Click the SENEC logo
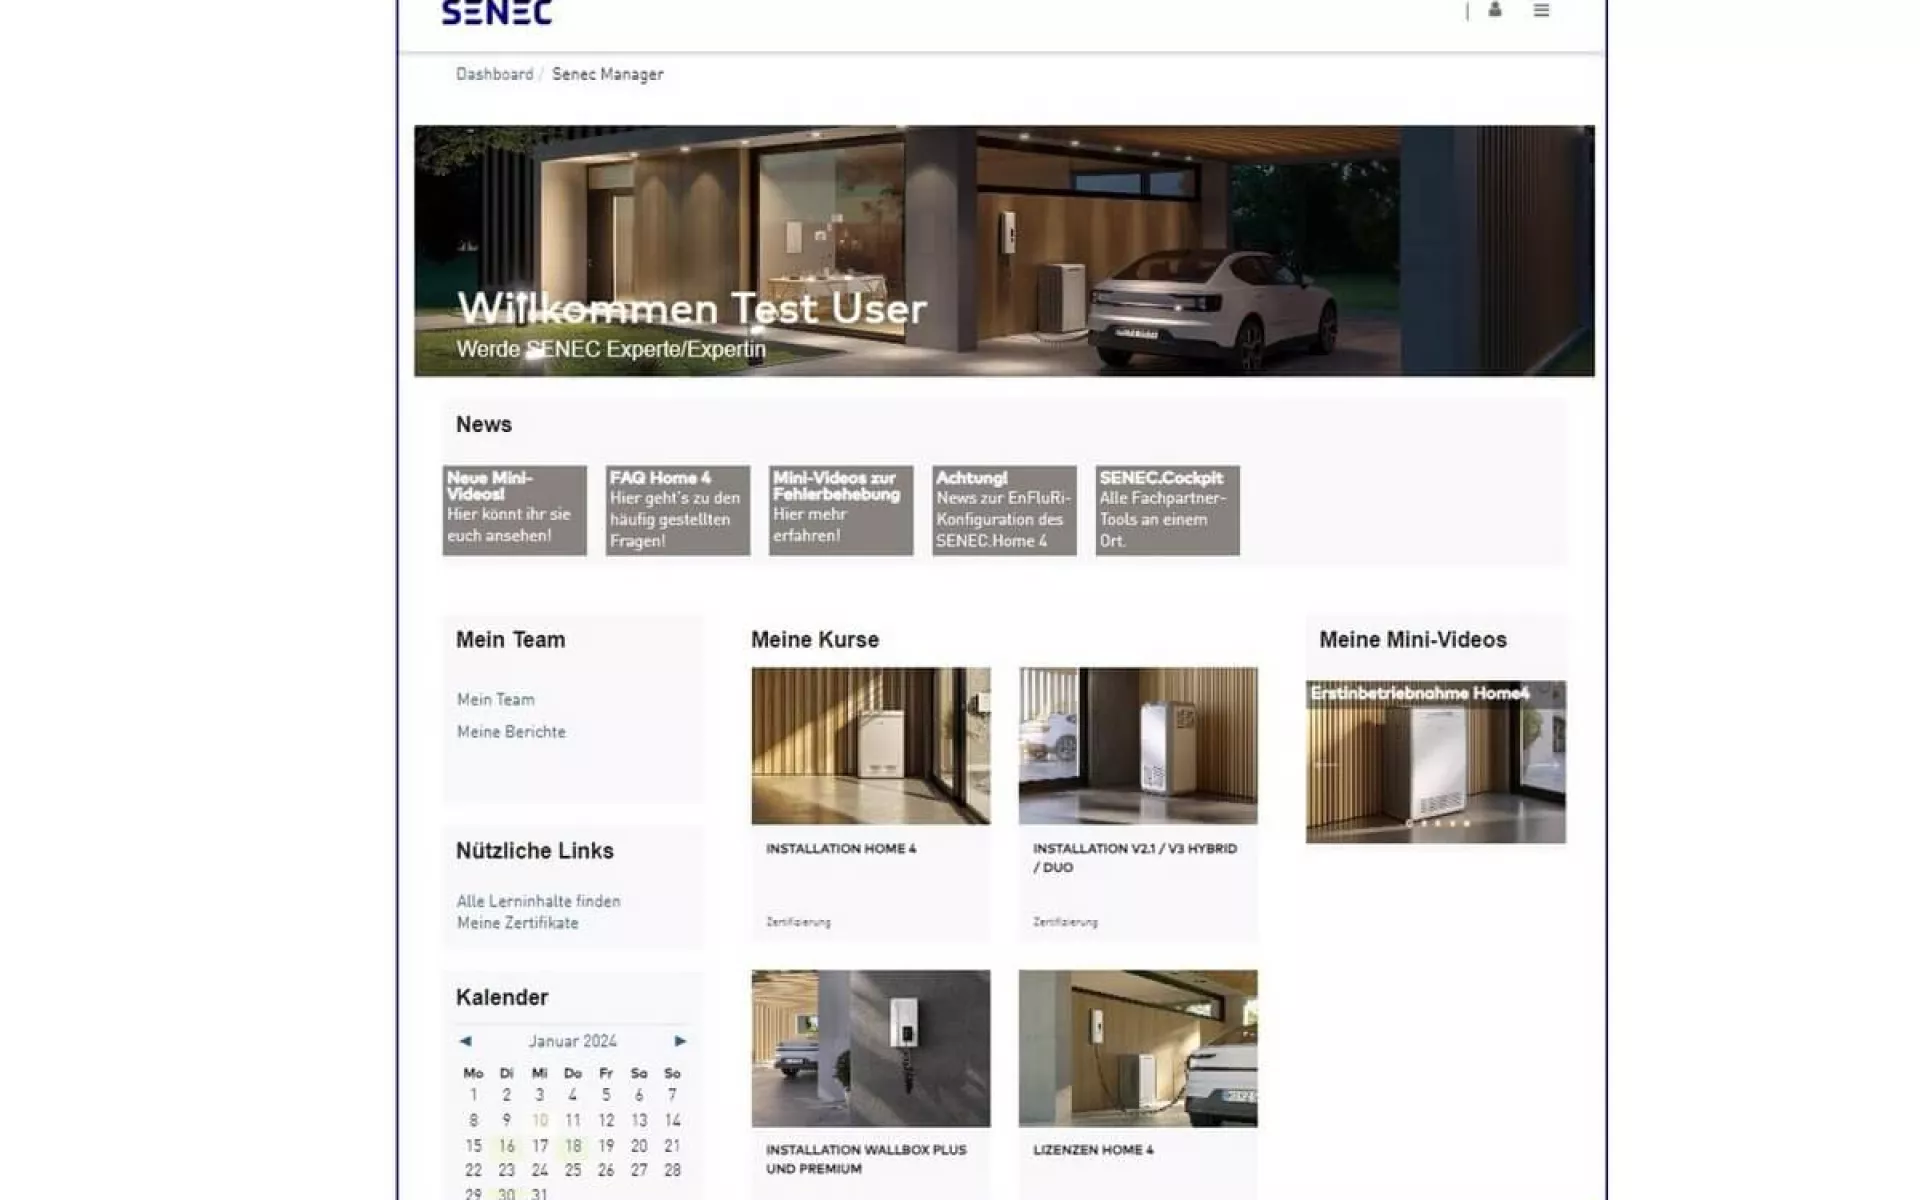 tap(497, 12)
